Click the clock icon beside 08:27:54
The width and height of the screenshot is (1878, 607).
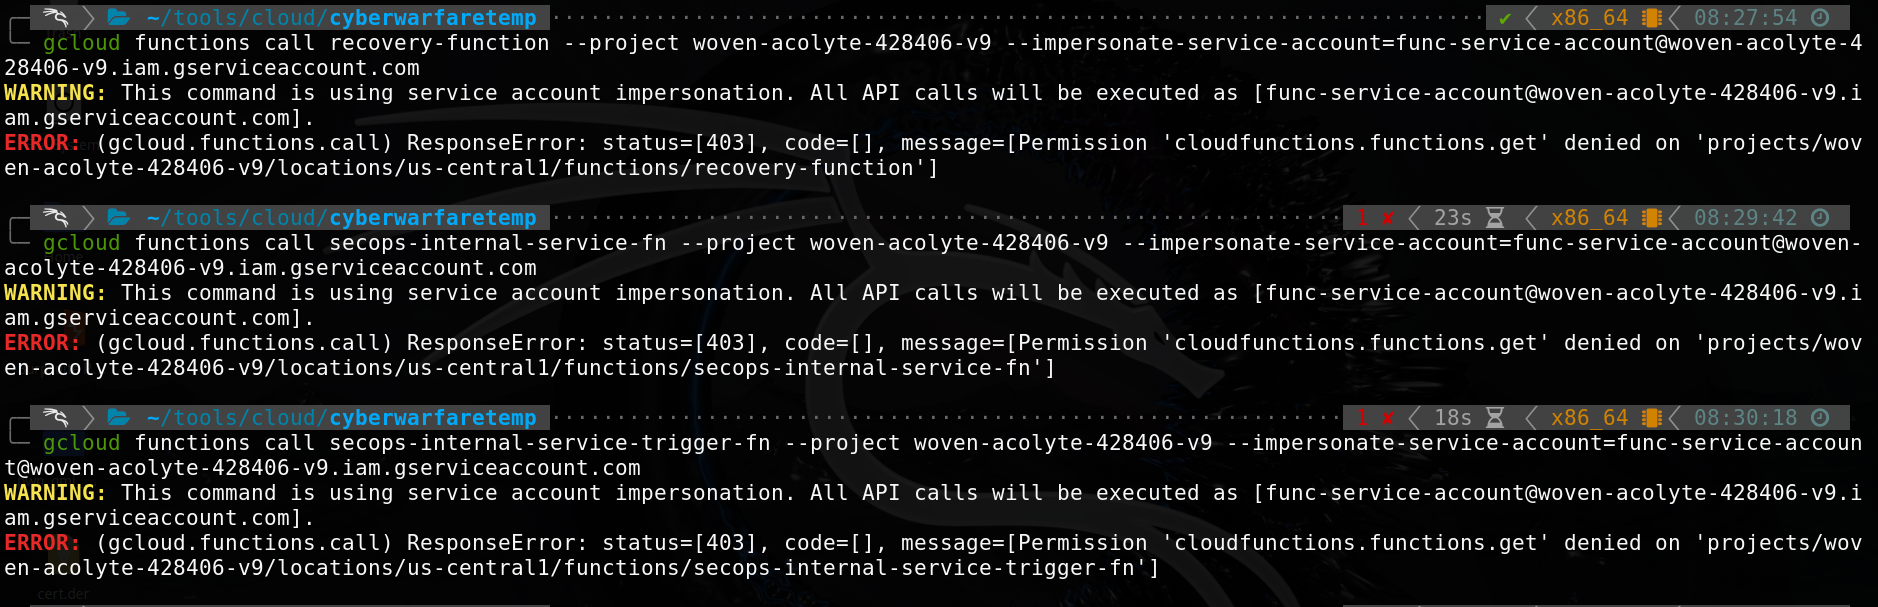[1820, 18]
